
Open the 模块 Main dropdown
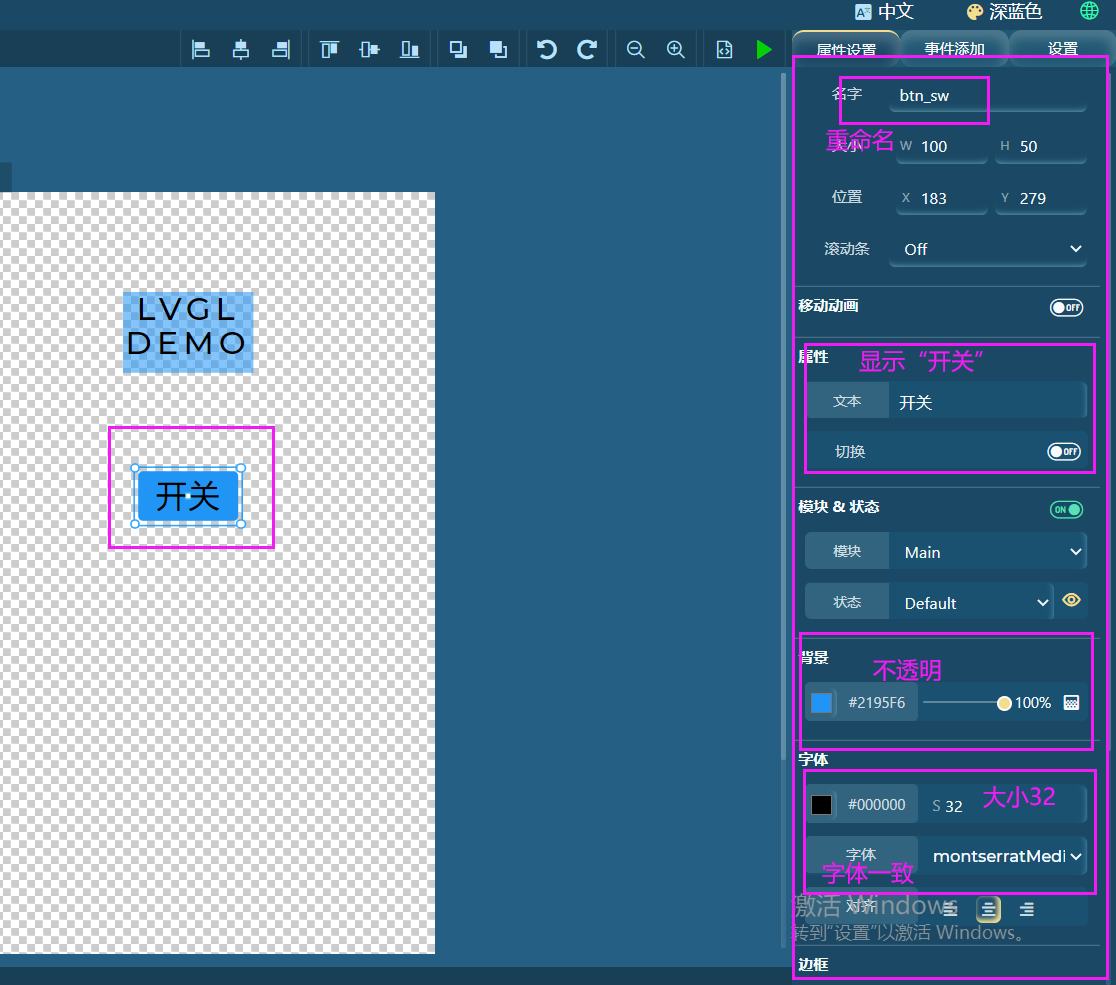point(988,552)
